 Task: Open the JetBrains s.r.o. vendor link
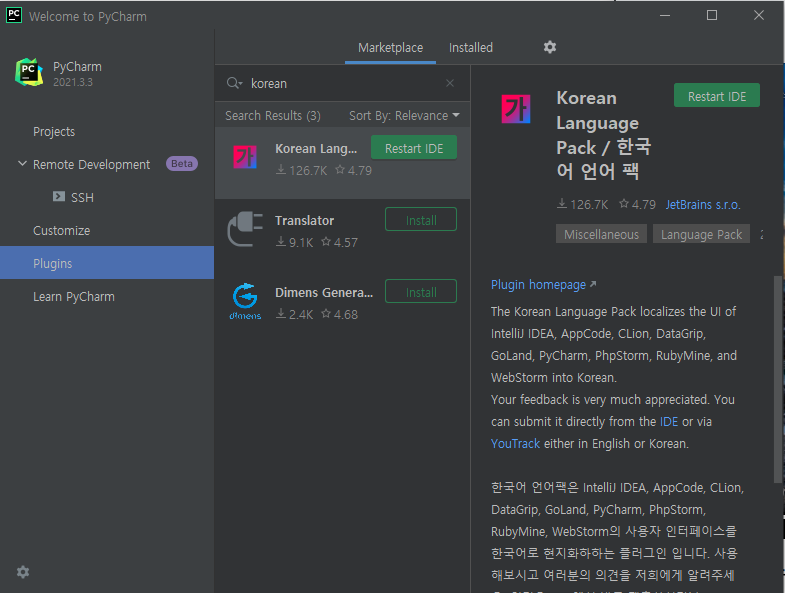[x=703, y=204]
